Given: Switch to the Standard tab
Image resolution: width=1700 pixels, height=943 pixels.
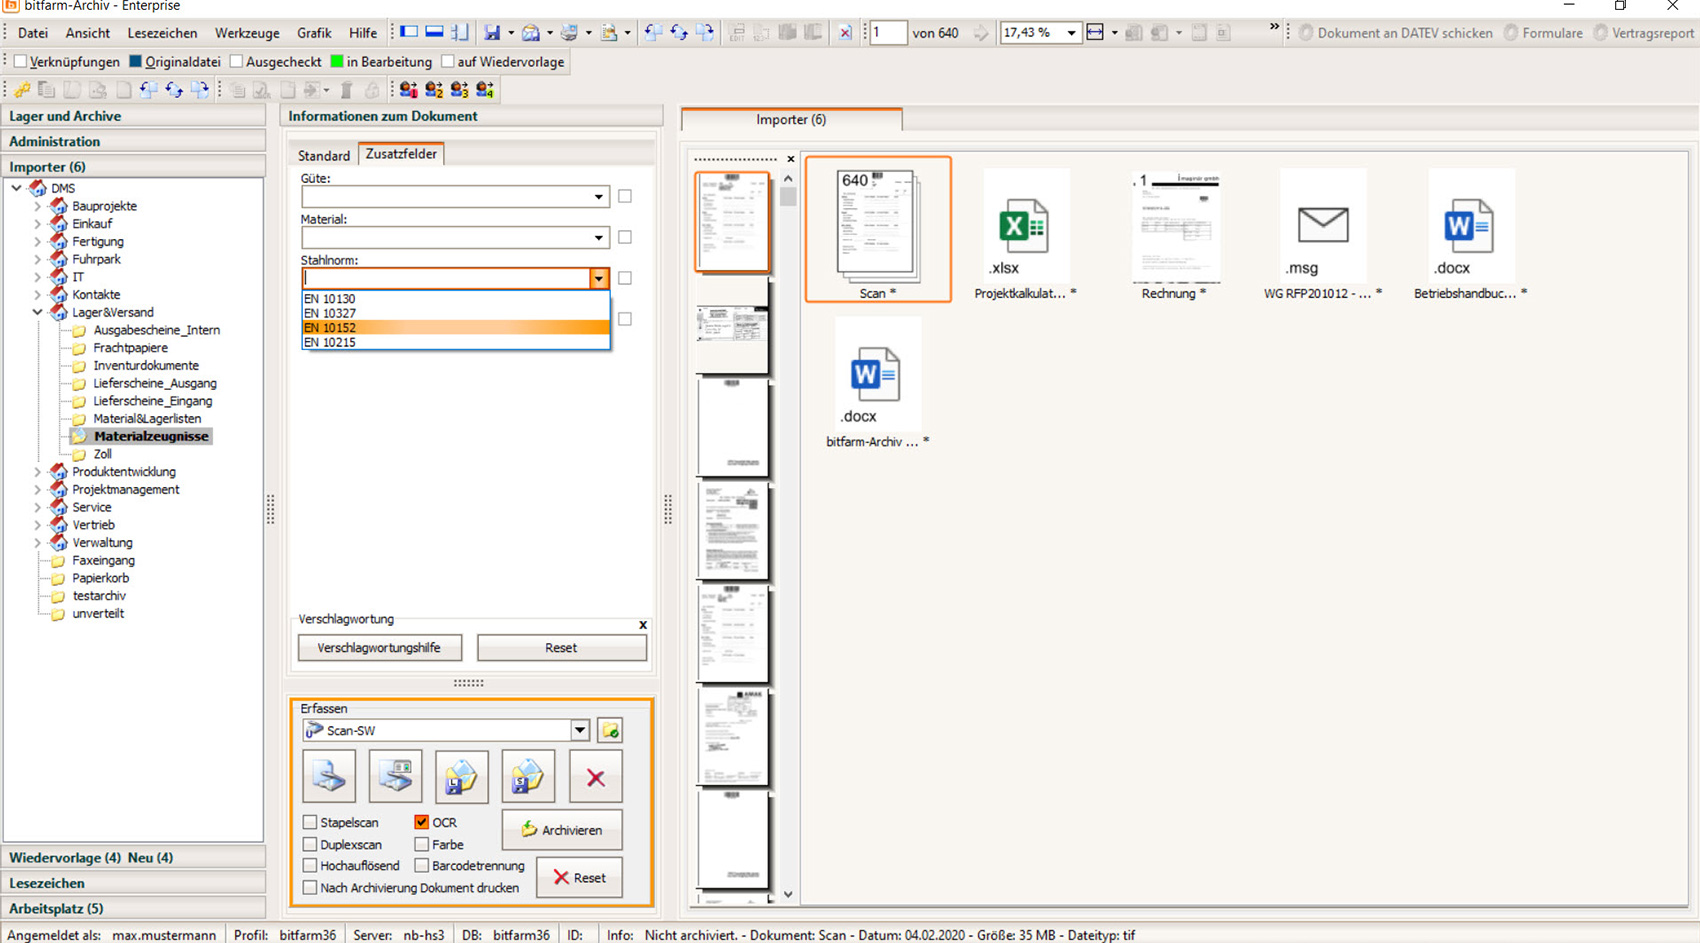Looking at the screenshot, I should point(324,155).
